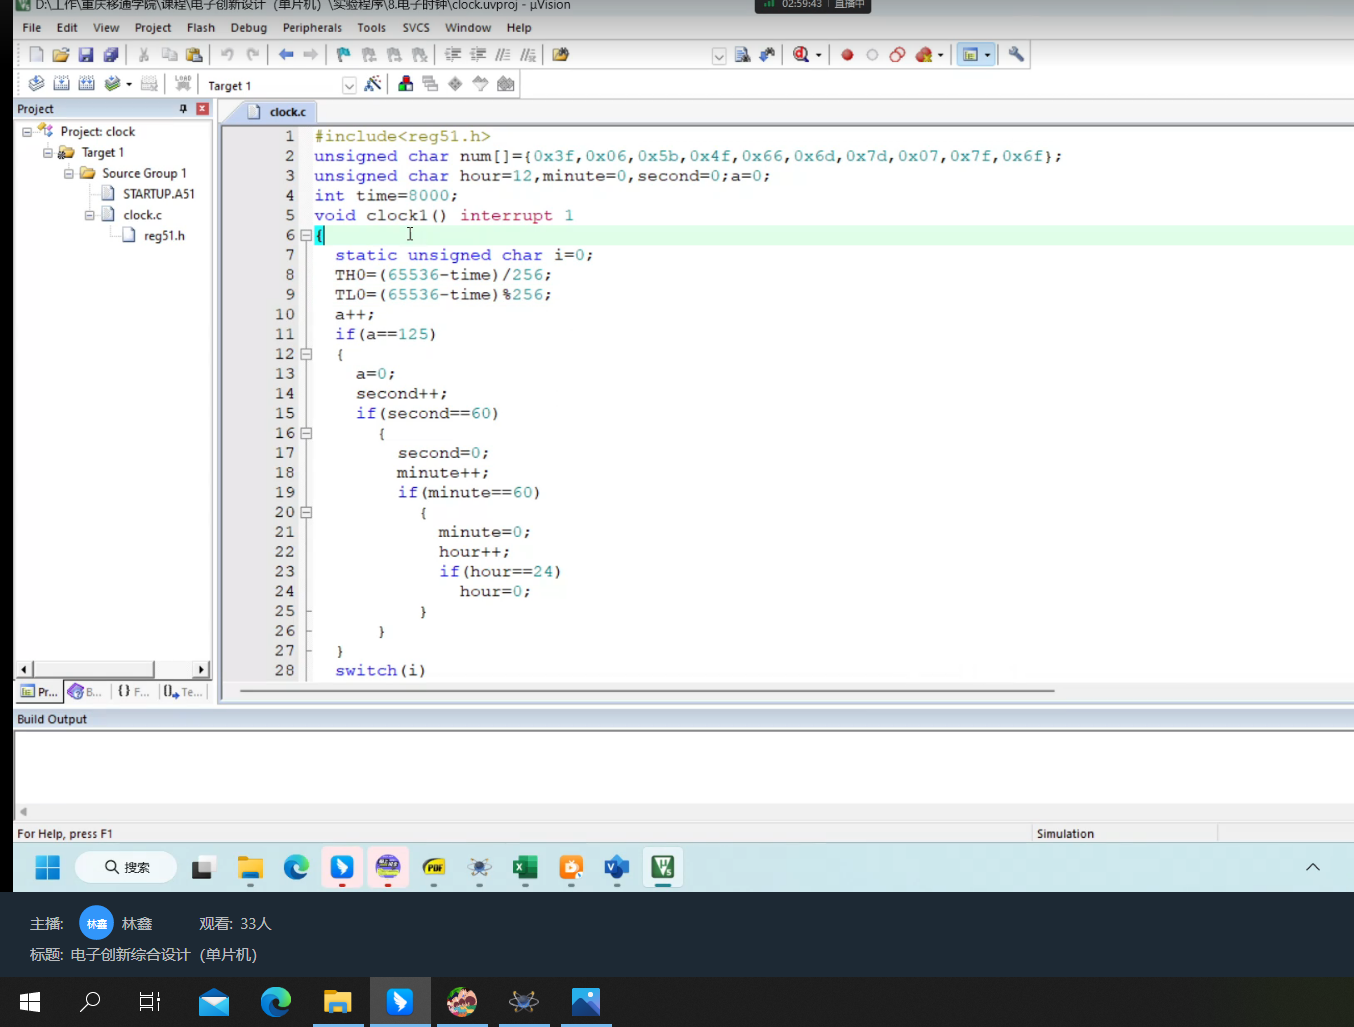This screenshot has height=1027, width=1354.
Task: Click the Project panel scroll right arrow
Action: [x=202, y=669]
